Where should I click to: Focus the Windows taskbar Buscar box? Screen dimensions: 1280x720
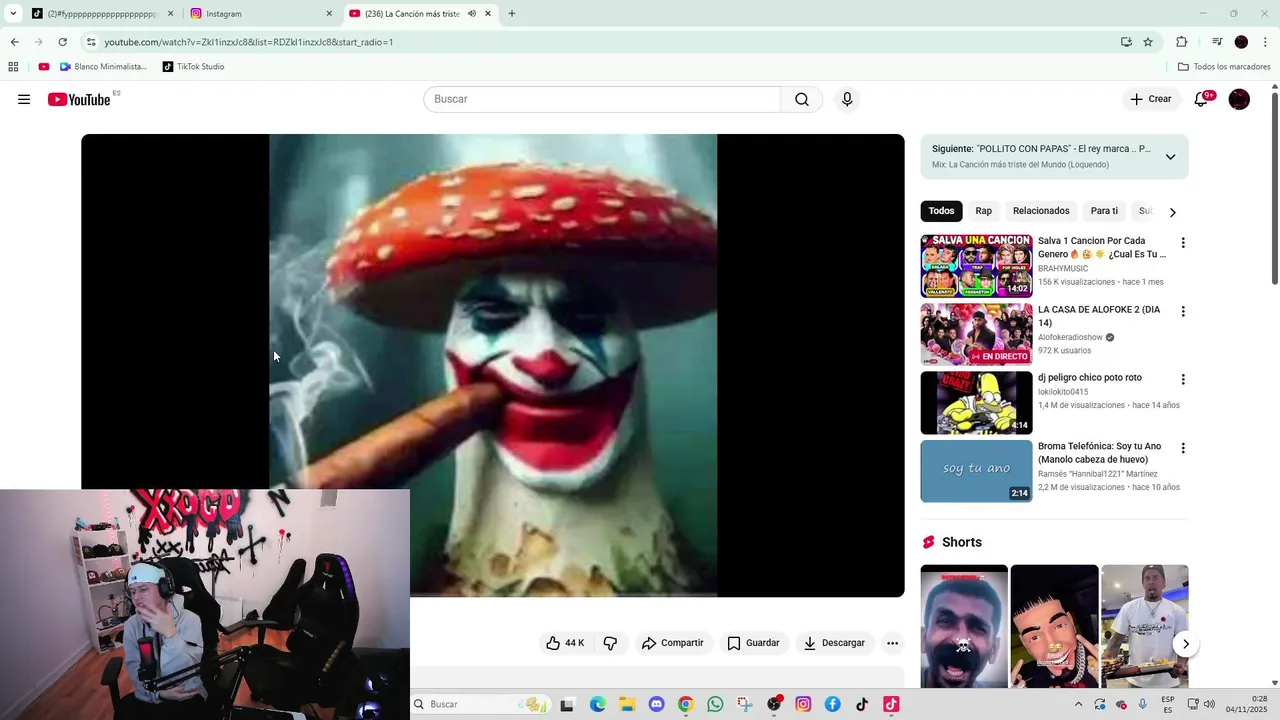(482, 704)
